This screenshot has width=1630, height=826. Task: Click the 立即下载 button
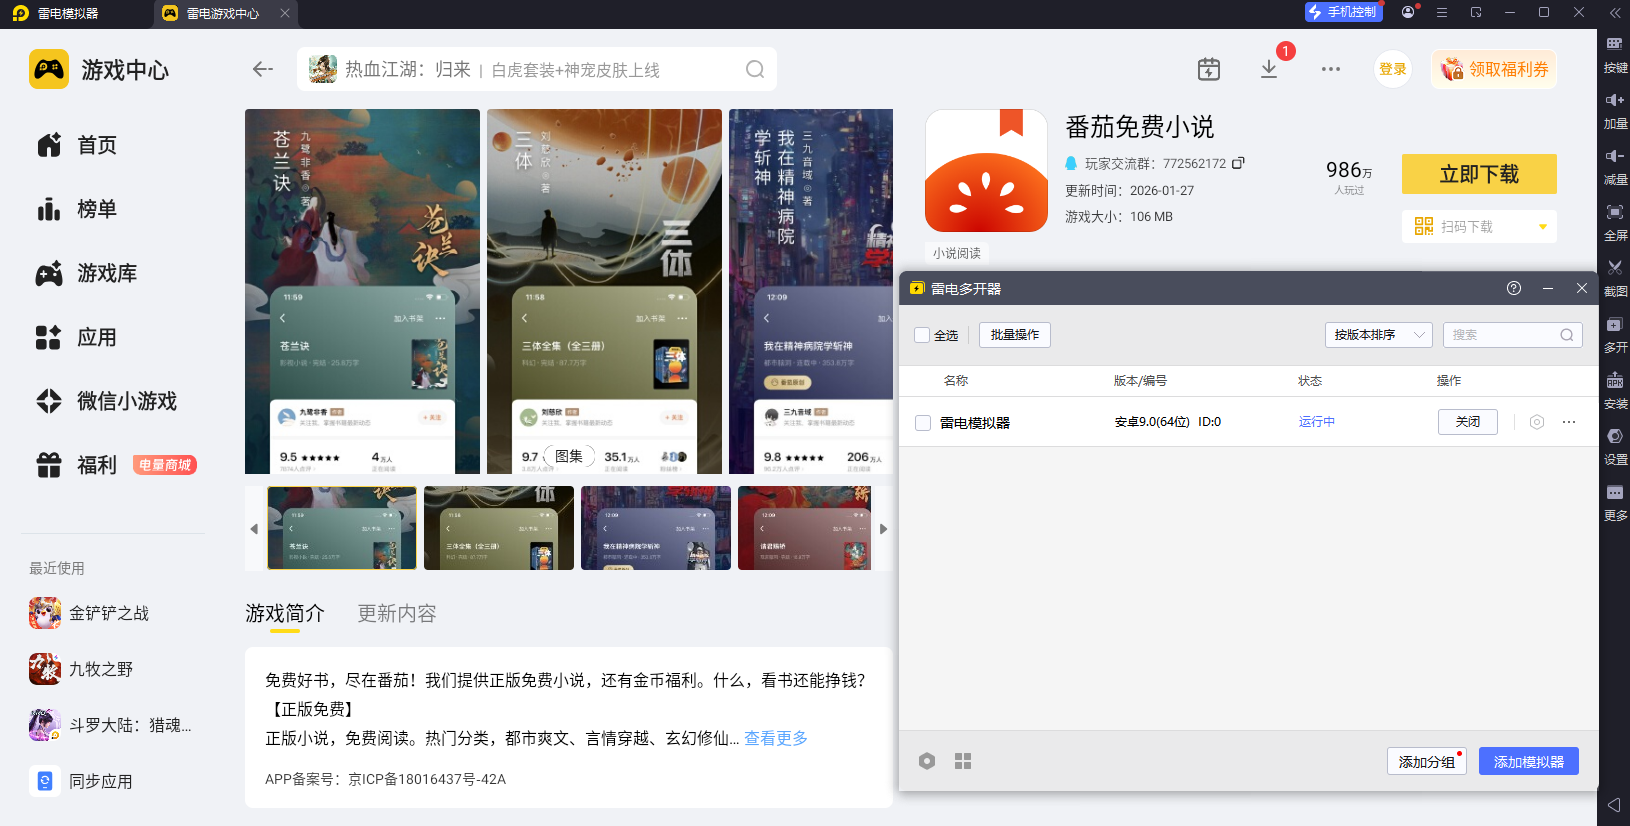(x=1478, y=174)
